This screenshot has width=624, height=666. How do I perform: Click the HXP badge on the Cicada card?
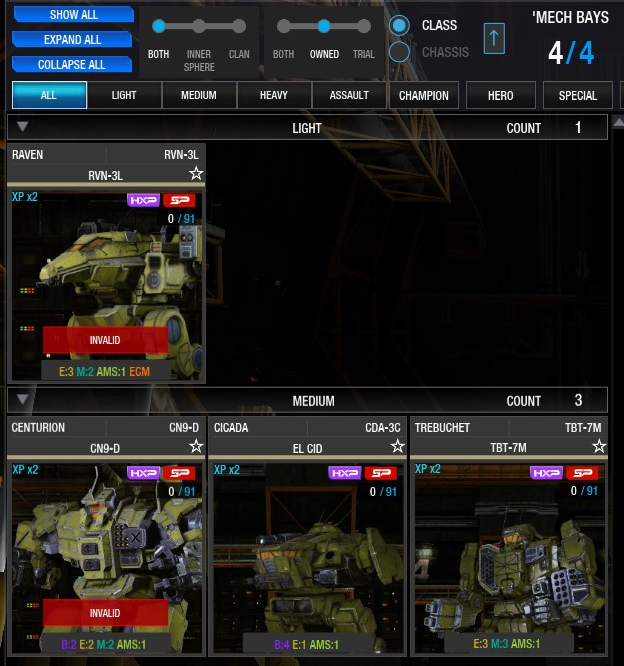[344, 473]
